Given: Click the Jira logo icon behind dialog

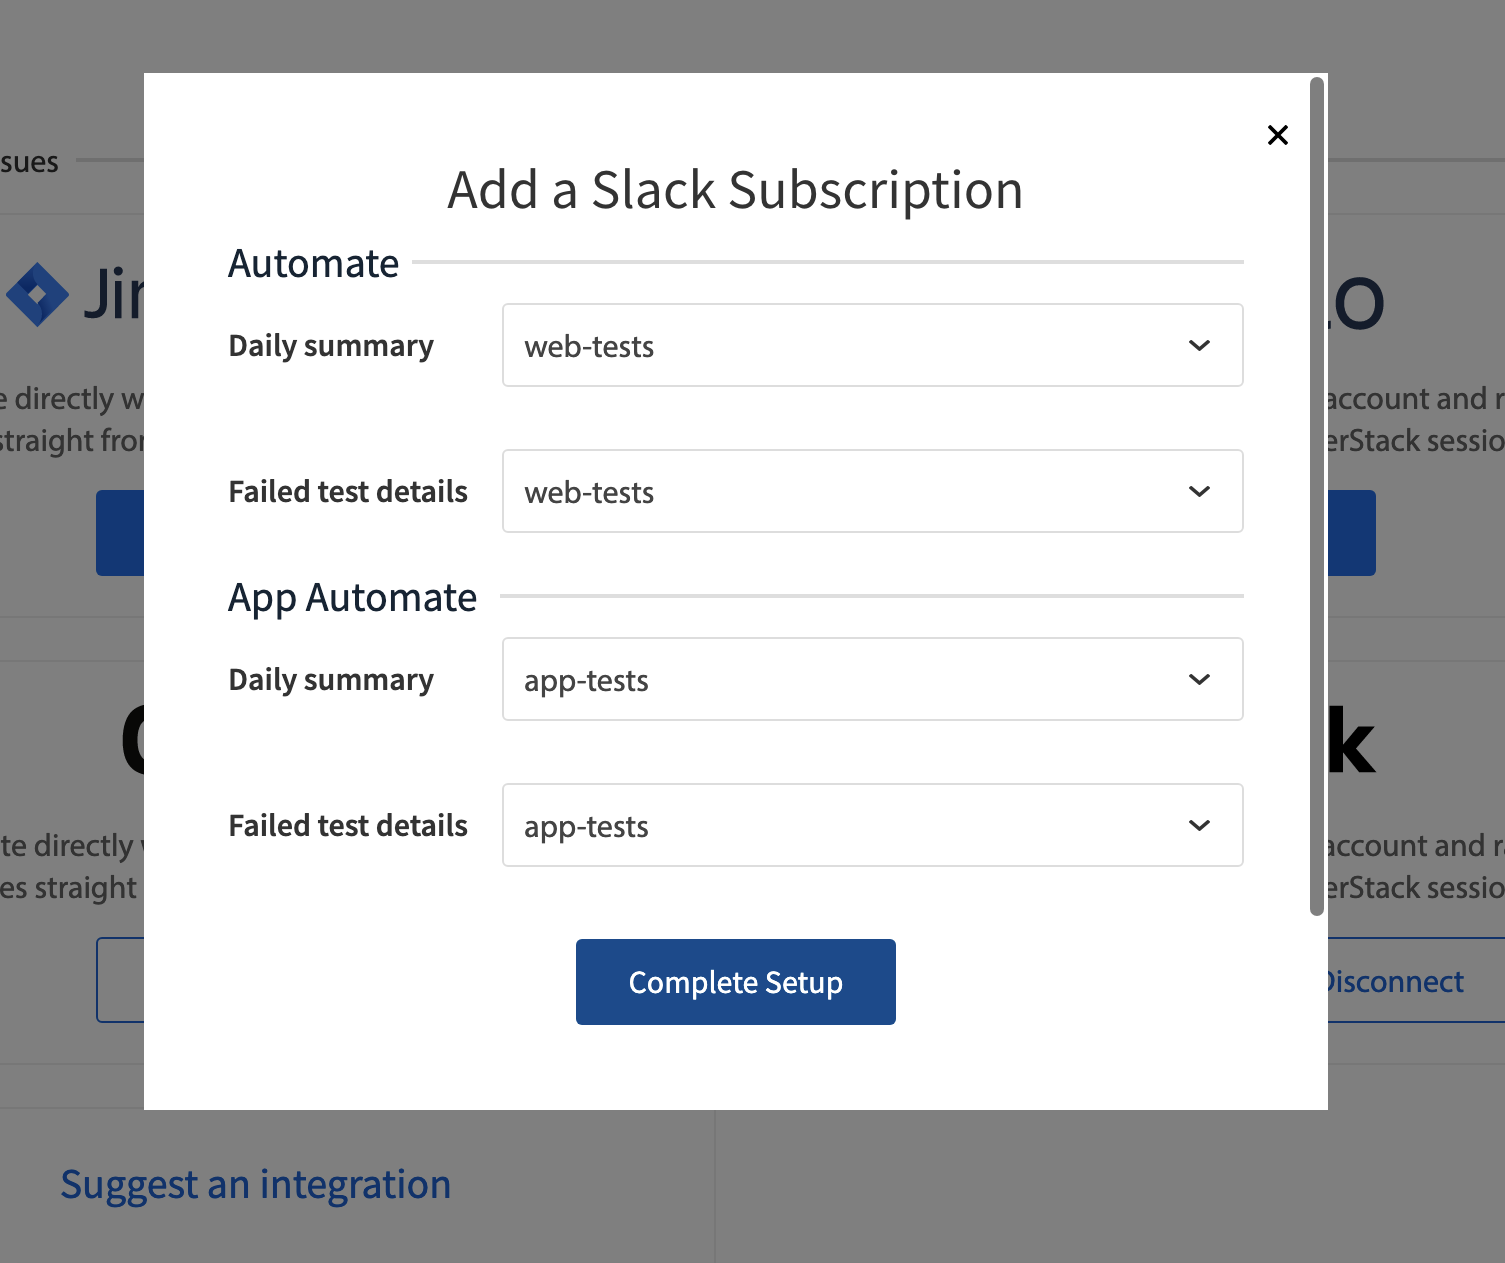Looking at the screenshot, I should (x=37, y=295).
